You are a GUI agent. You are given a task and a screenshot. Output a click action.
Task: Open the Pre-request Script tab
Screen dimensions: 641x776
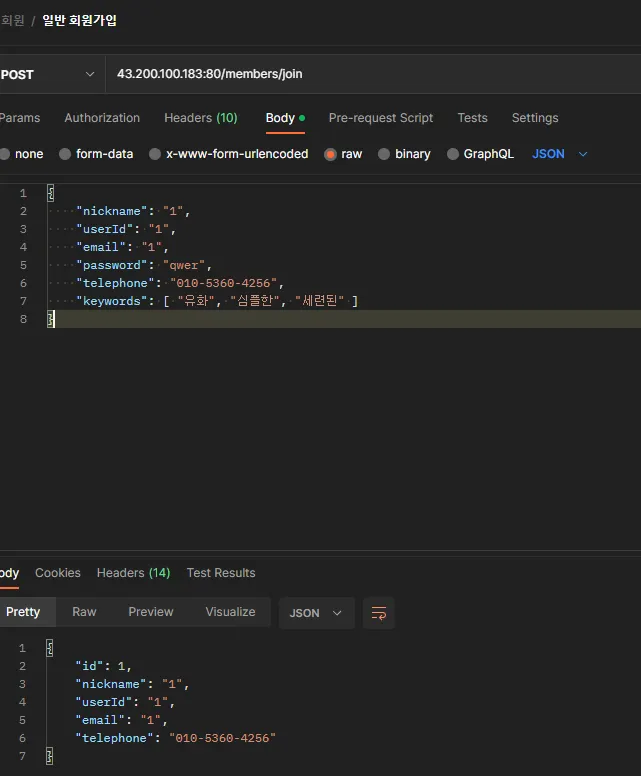(381, 118)
